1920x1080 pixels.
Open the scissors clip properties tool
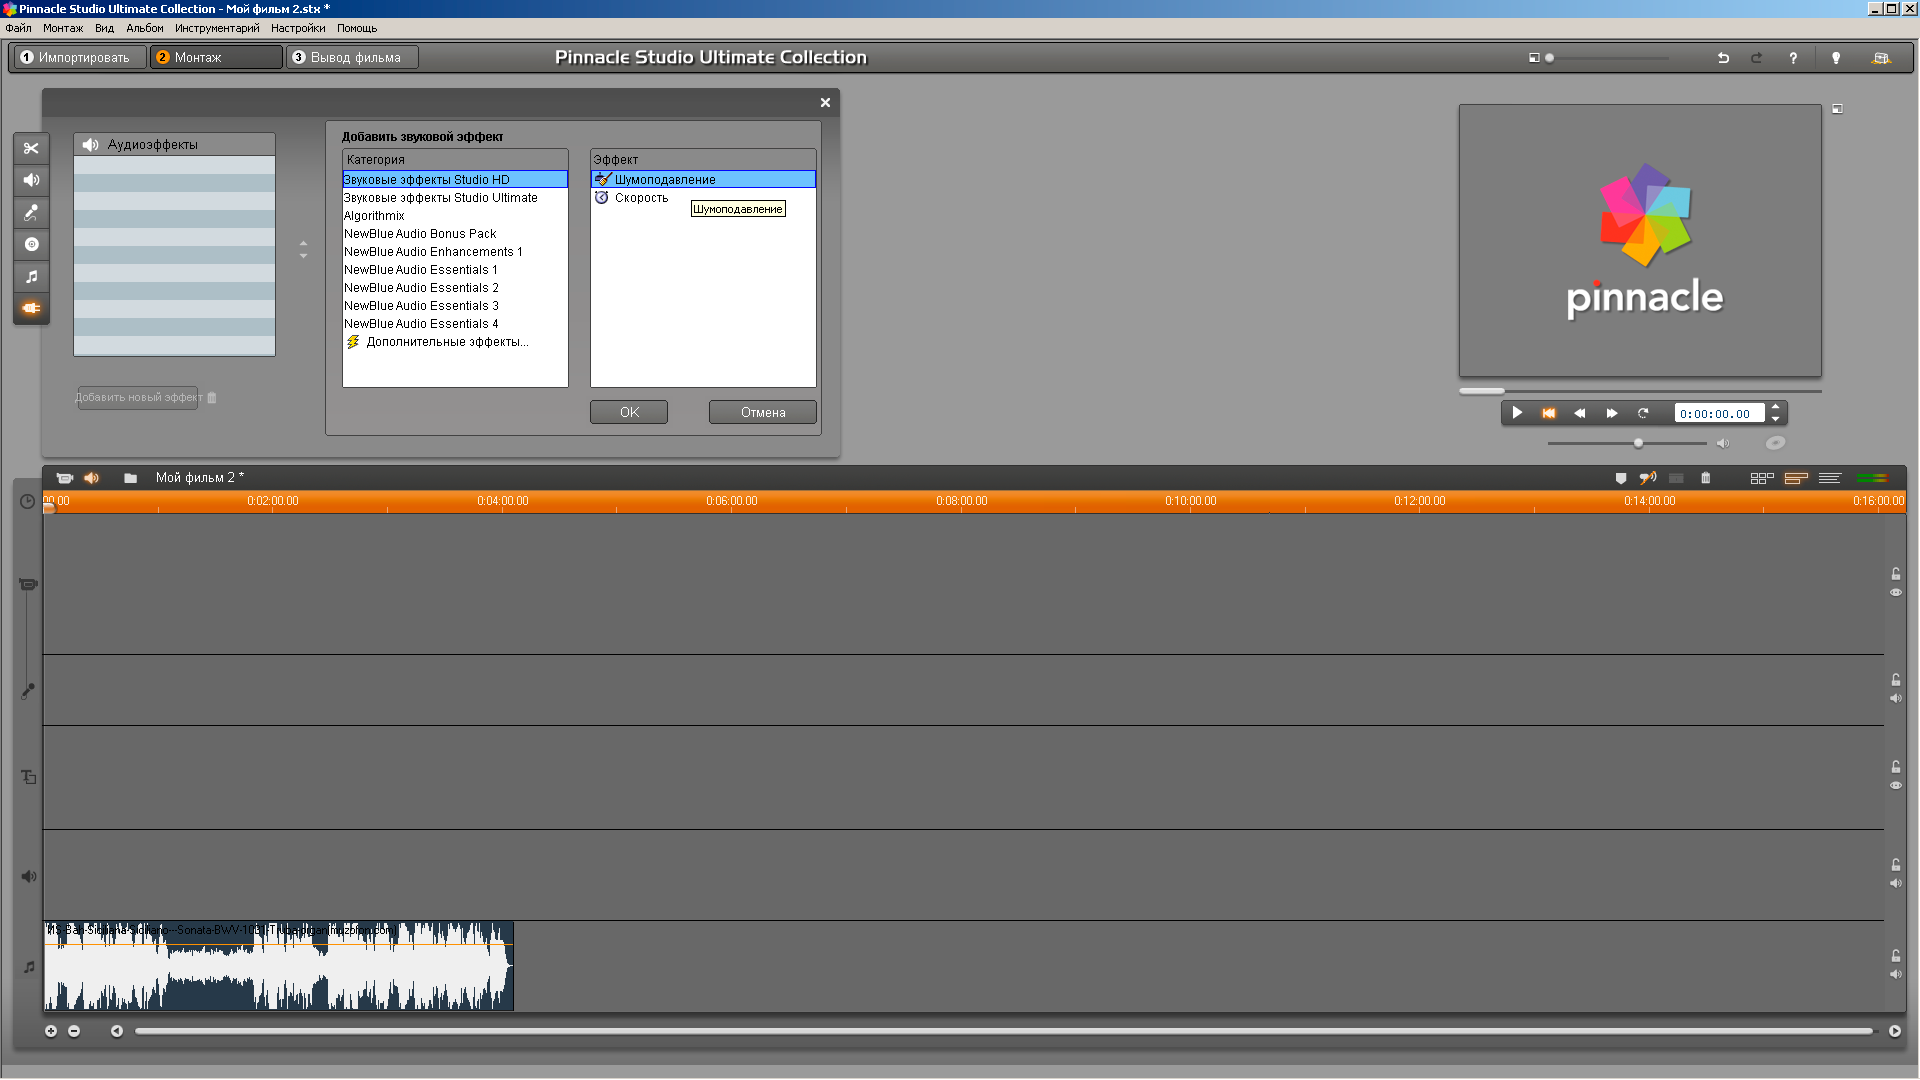coord(31,148)
